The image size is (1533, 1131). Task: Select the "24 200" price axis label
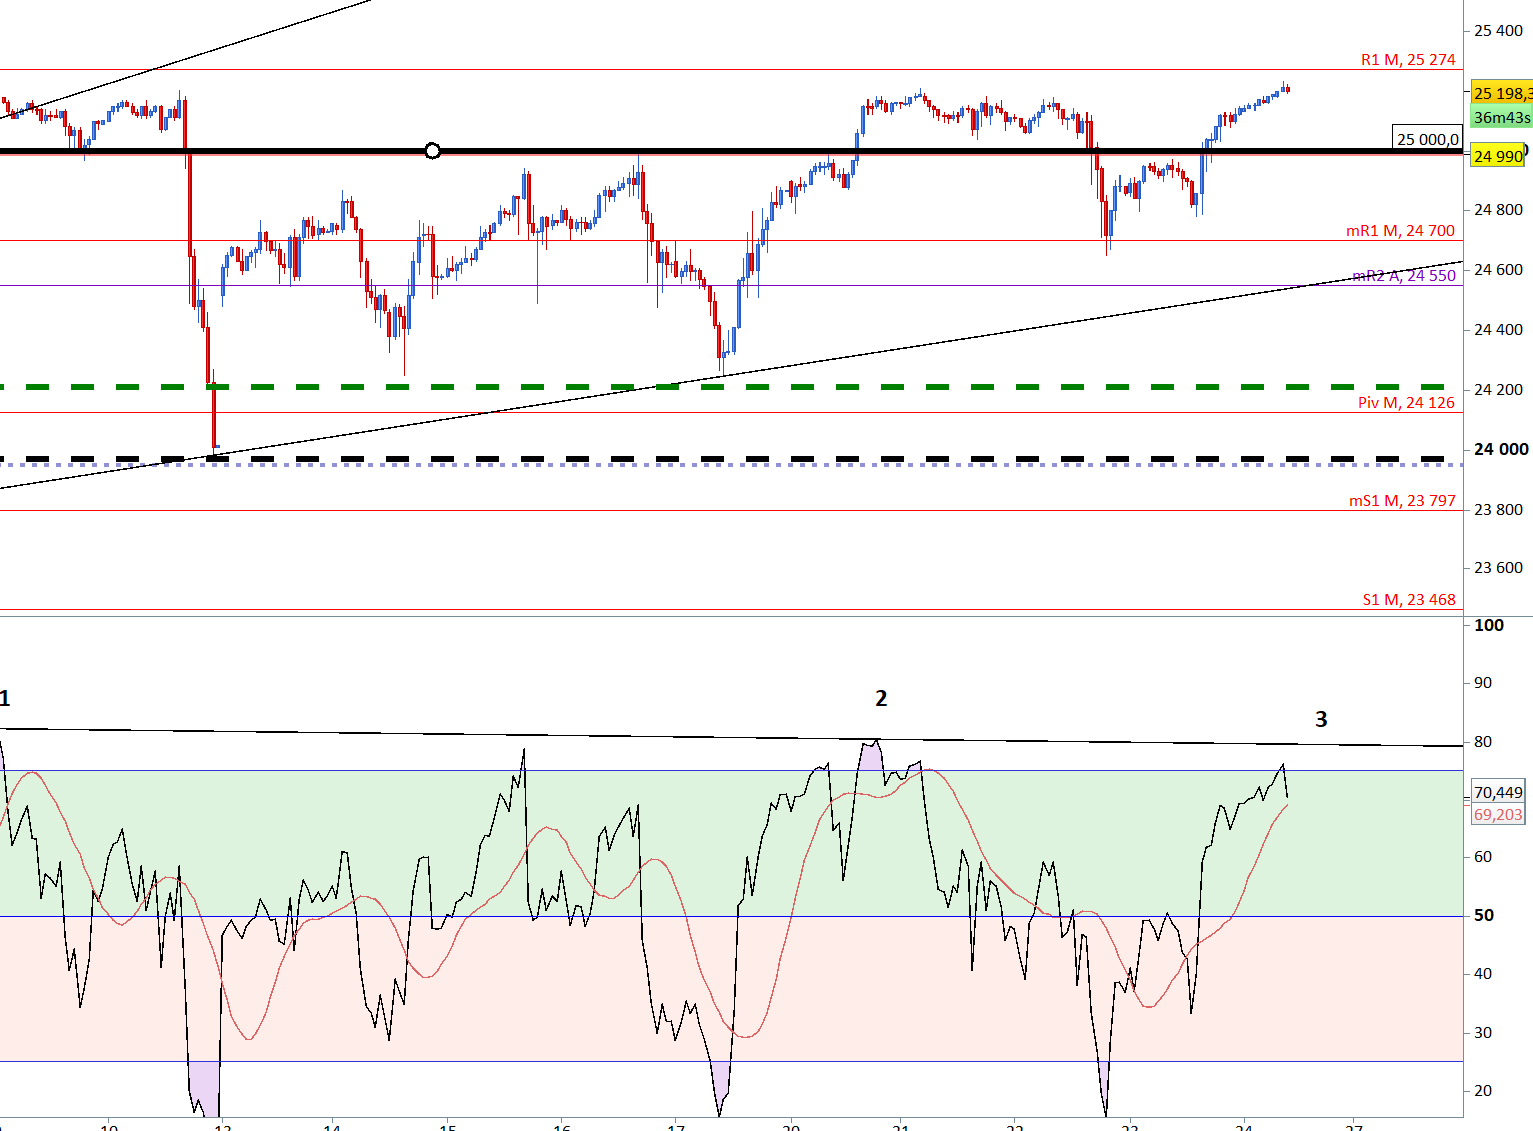[1498, 390]
